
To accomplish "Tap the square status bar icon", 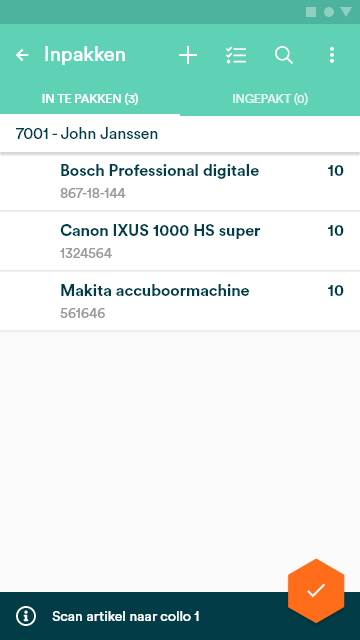I will (311, 12).
